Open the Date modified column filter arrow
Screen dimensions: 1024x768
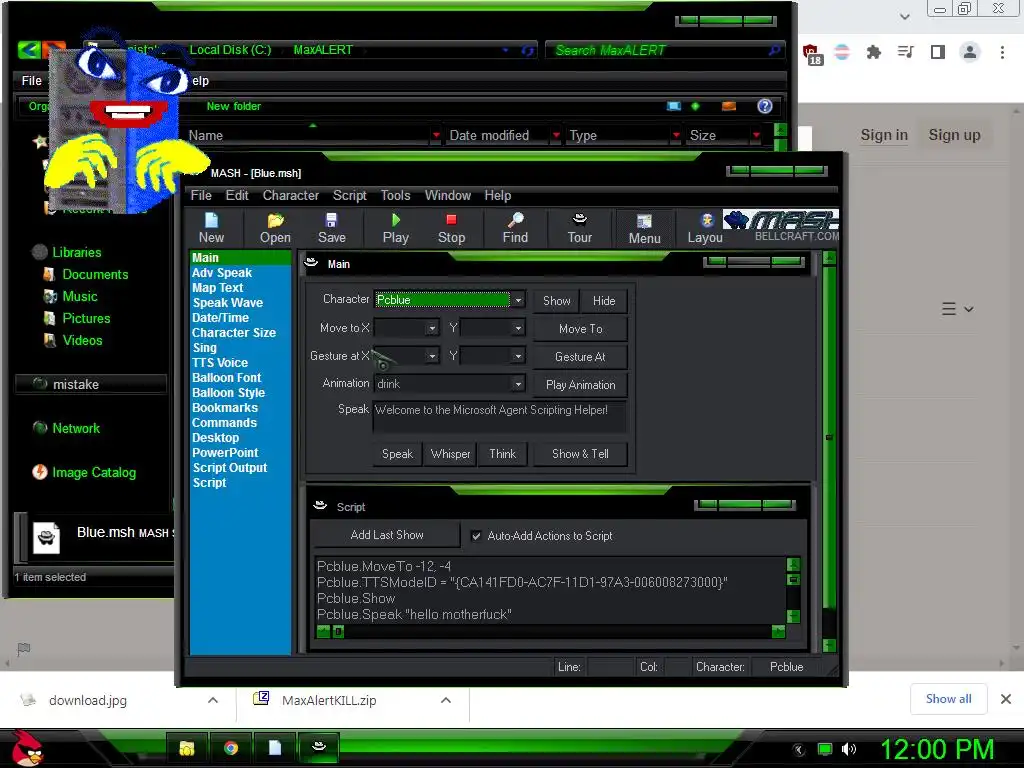pyautogui.click(x=556, y=135)
